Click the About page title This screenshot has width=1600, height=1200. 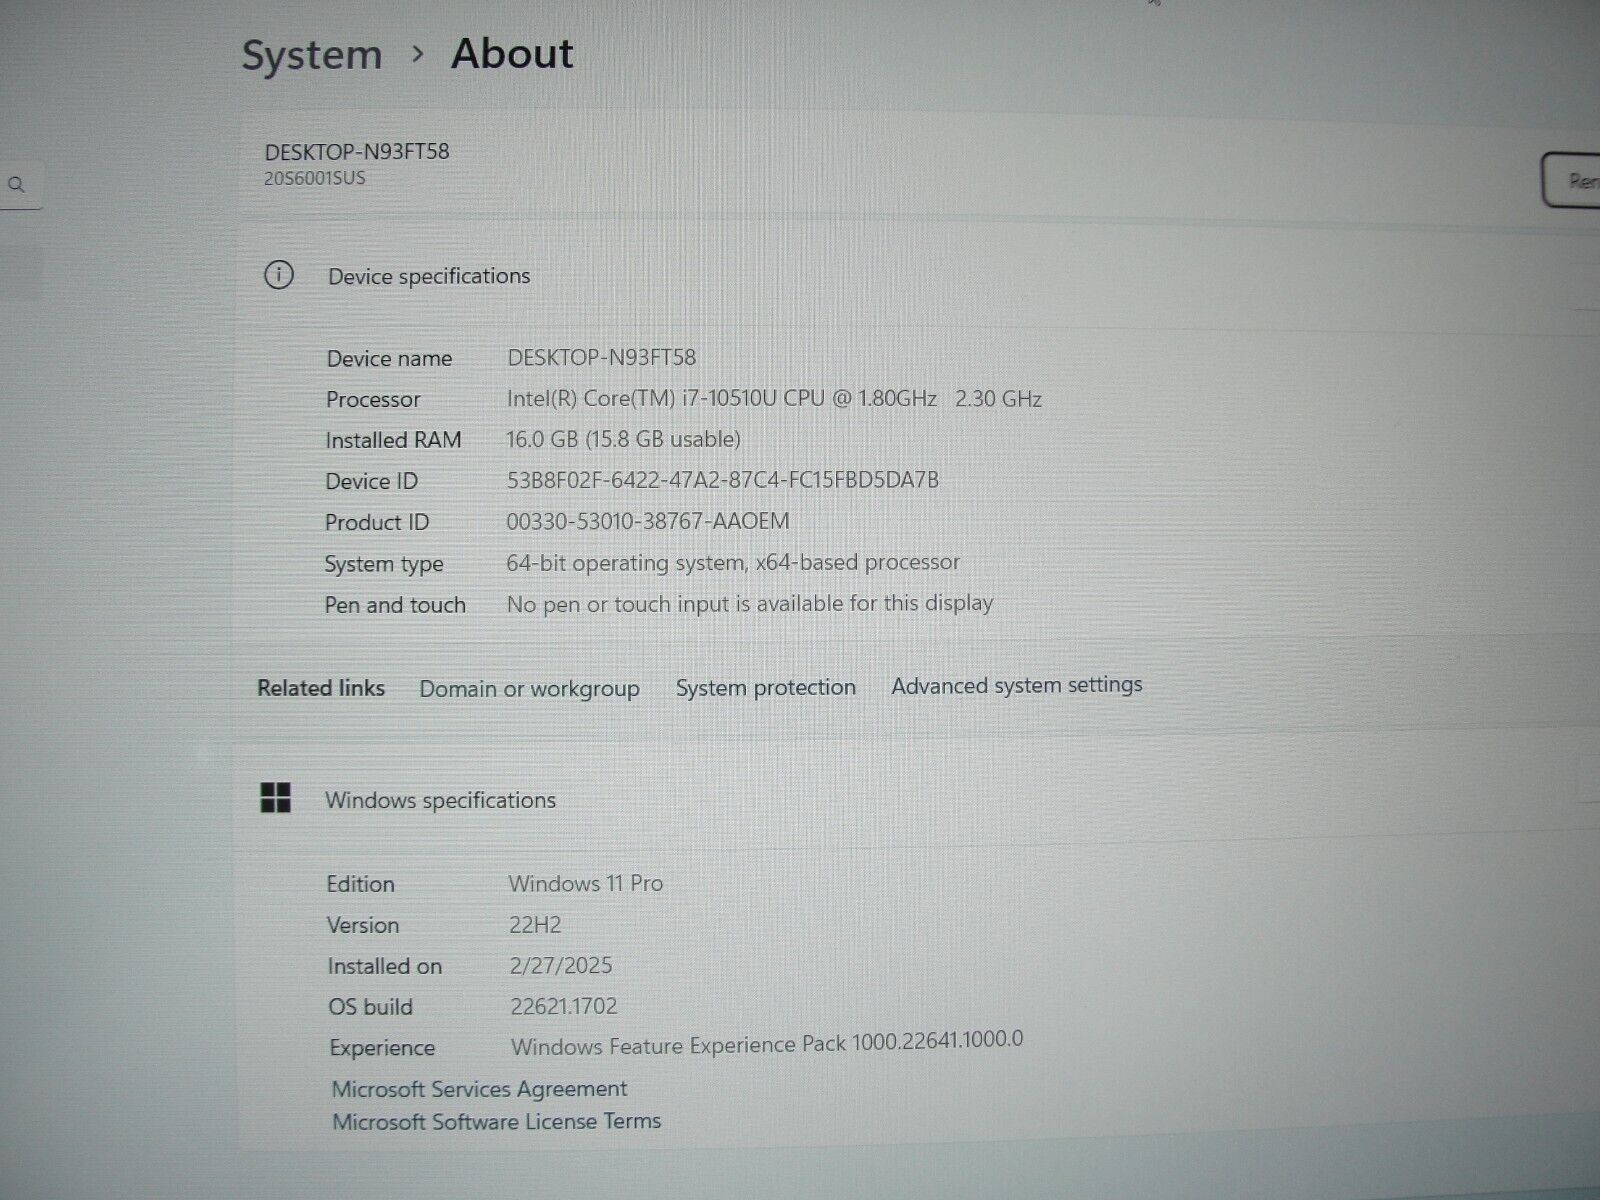point(512,54)
